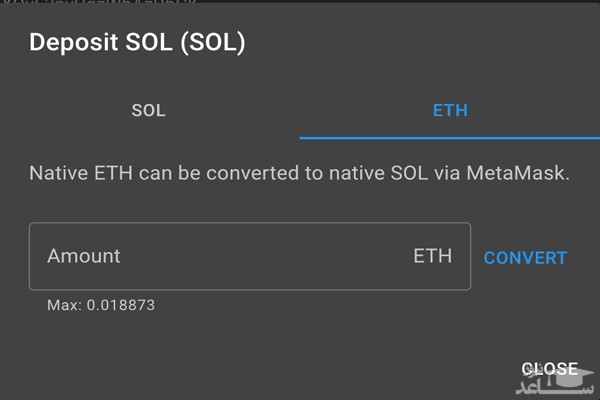The image size is (600, 400).
Task: Click the word SOL in the tab row
Action: coord(149,110)
